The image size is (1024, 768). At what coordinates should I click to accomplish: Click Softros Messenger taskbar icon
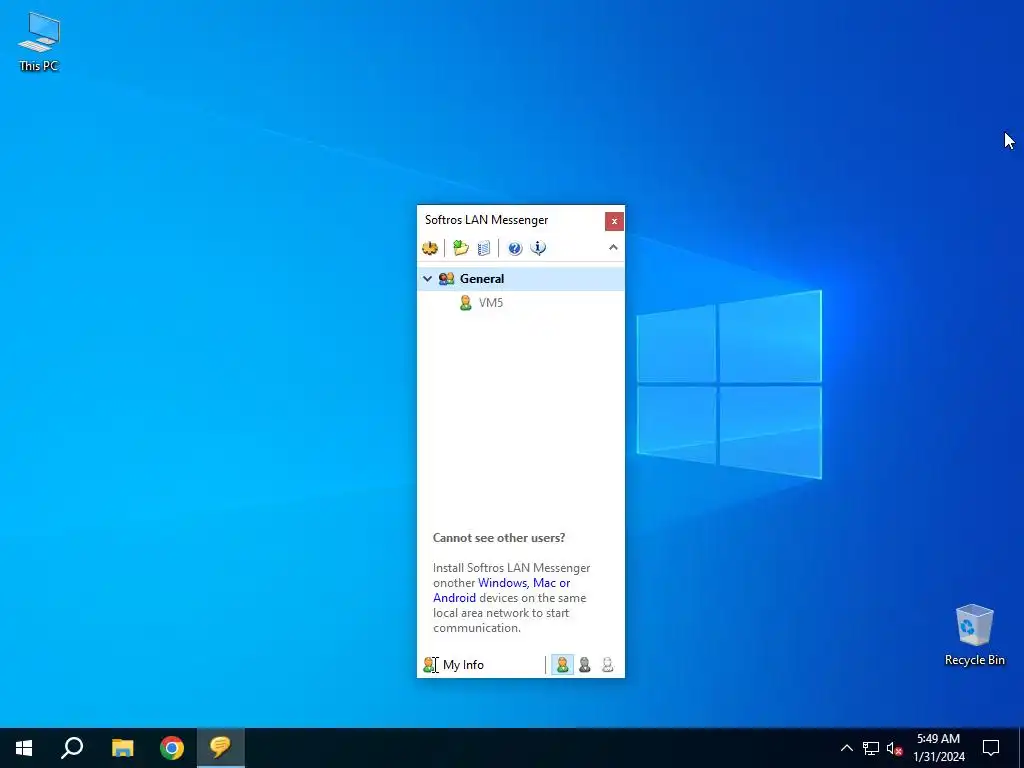[x=221, y=748]
